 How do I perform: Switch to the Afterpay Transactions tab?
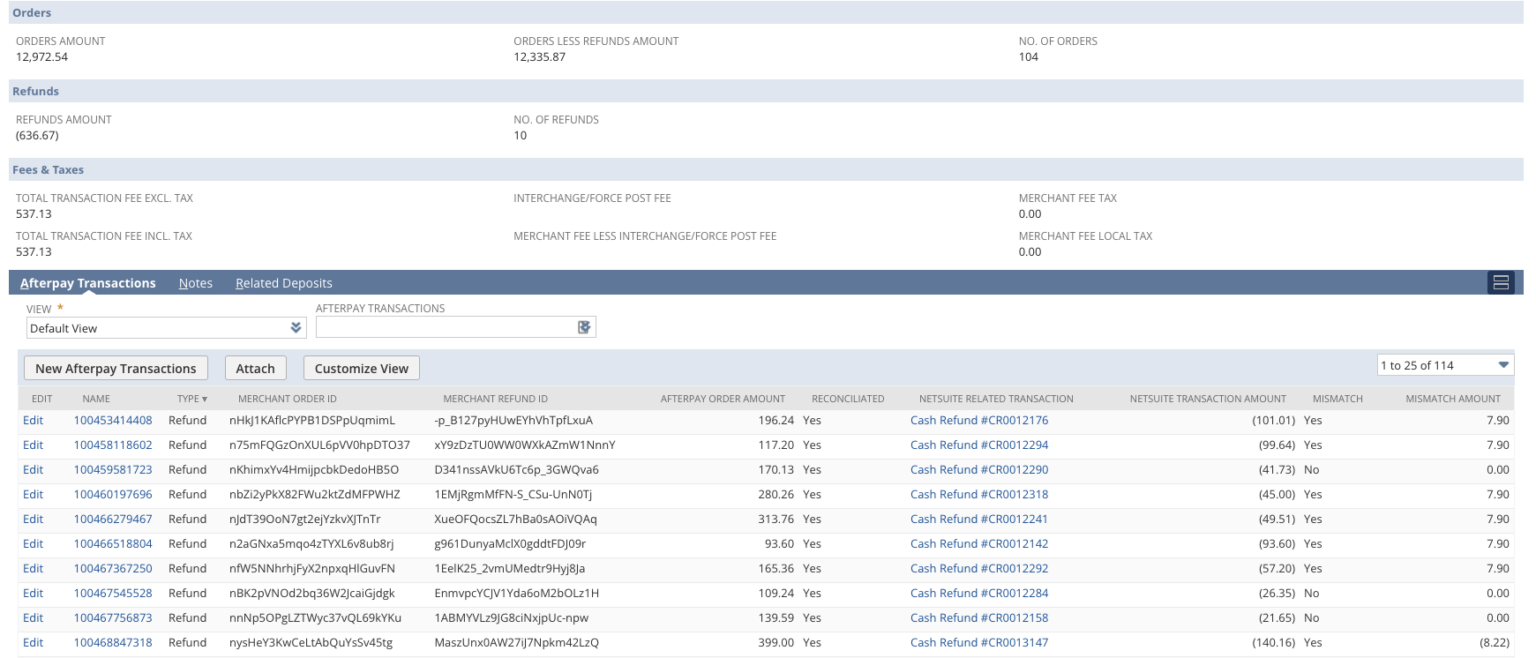click(88, 283)
